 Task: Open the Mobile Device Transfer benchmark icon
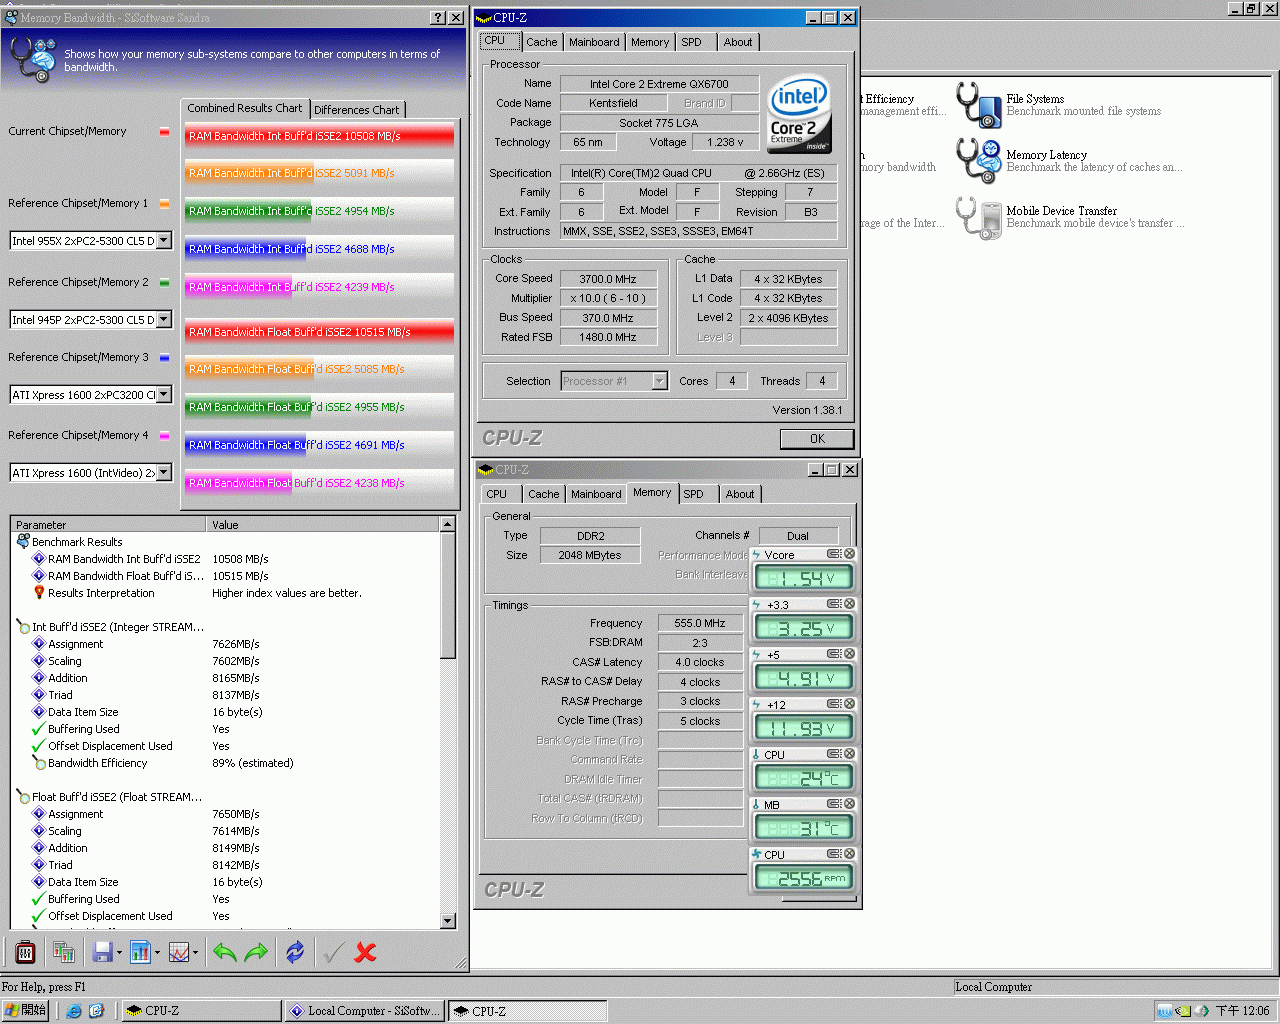pyautogui.click(x=979, y=217)
